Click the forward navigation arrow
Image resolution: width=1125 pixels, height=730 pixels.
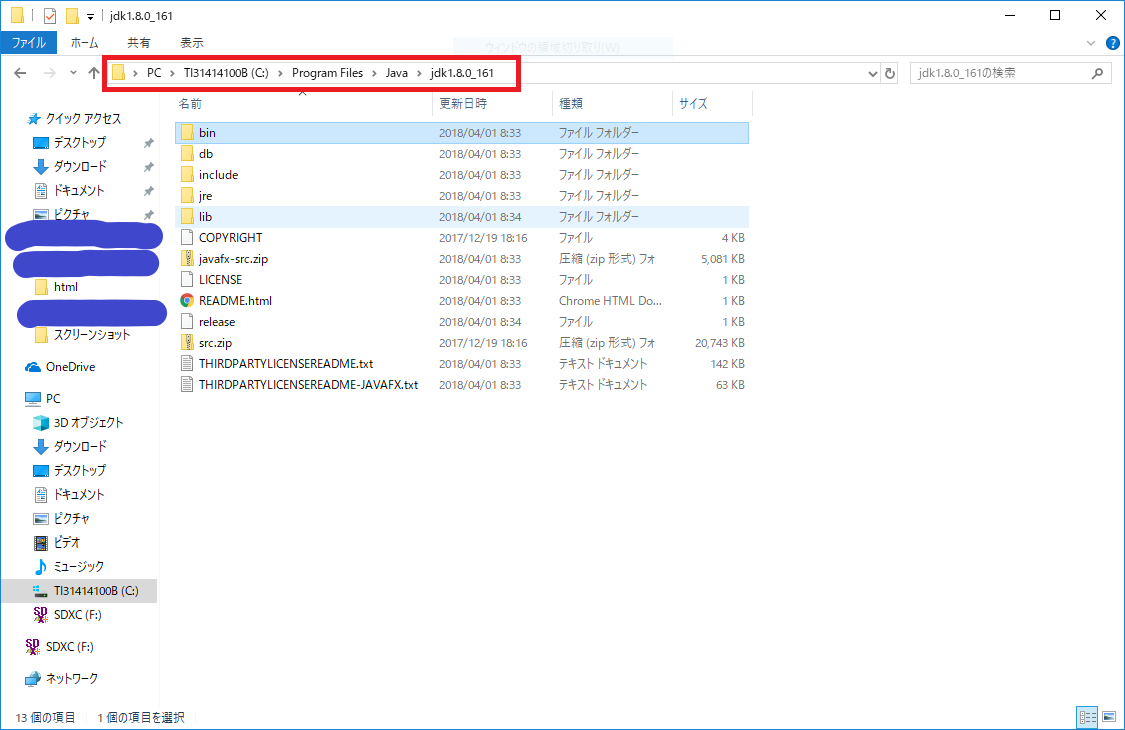click(49, 73)
